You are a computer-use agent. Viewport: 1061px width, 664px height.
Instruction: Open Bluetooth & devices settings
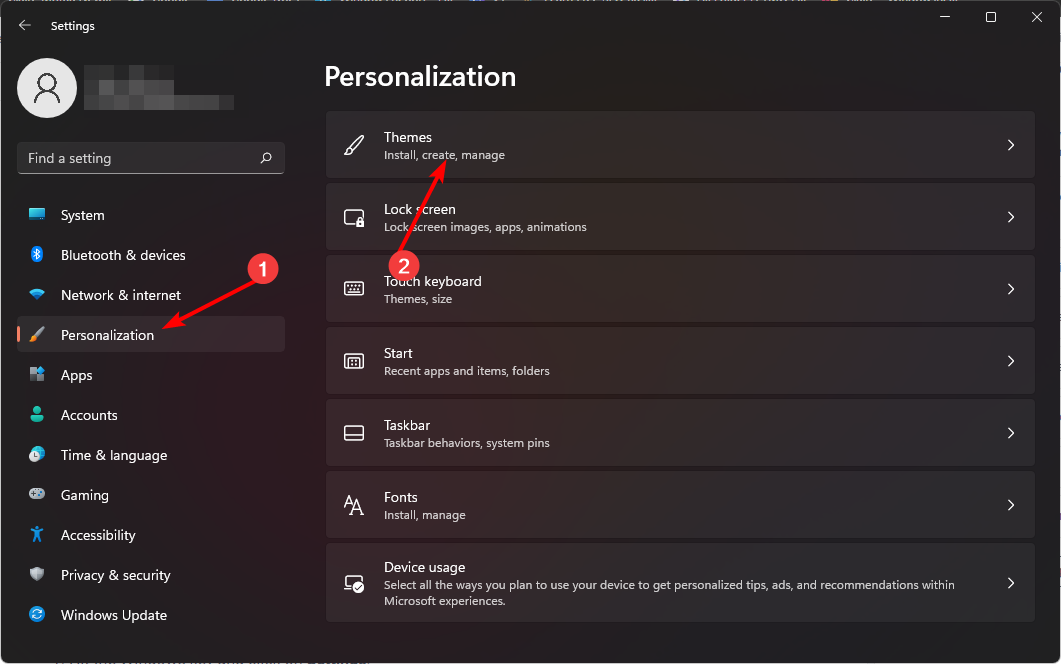(x=37, y=255)
